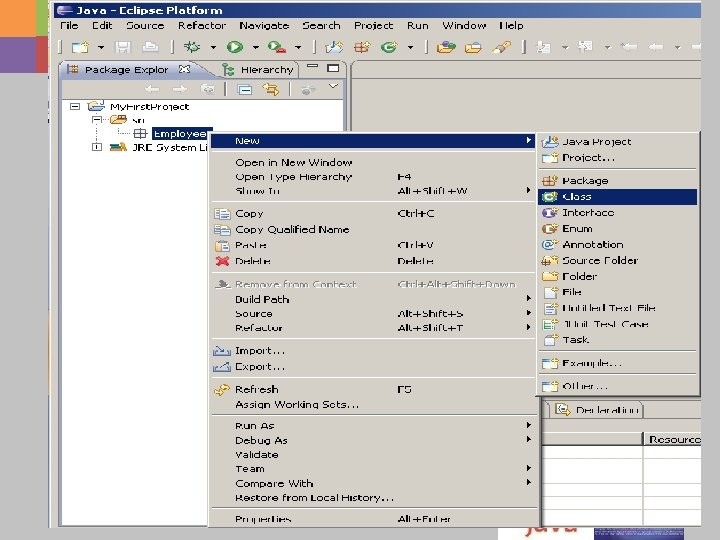
Task: Start debugging with the bug icon
Action: [192, 47]
